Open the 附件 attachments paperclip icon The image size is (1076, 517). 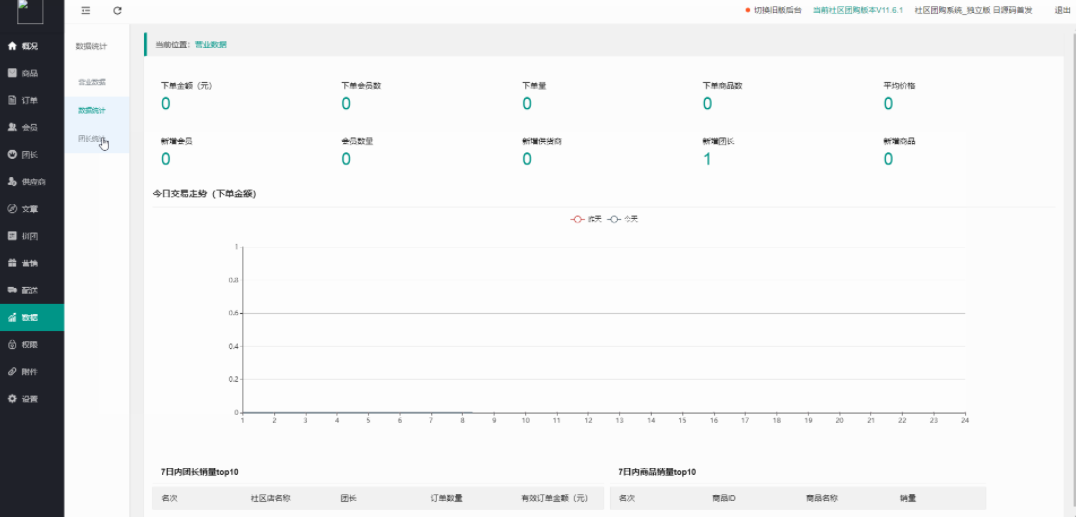click(x=12, y=371)
